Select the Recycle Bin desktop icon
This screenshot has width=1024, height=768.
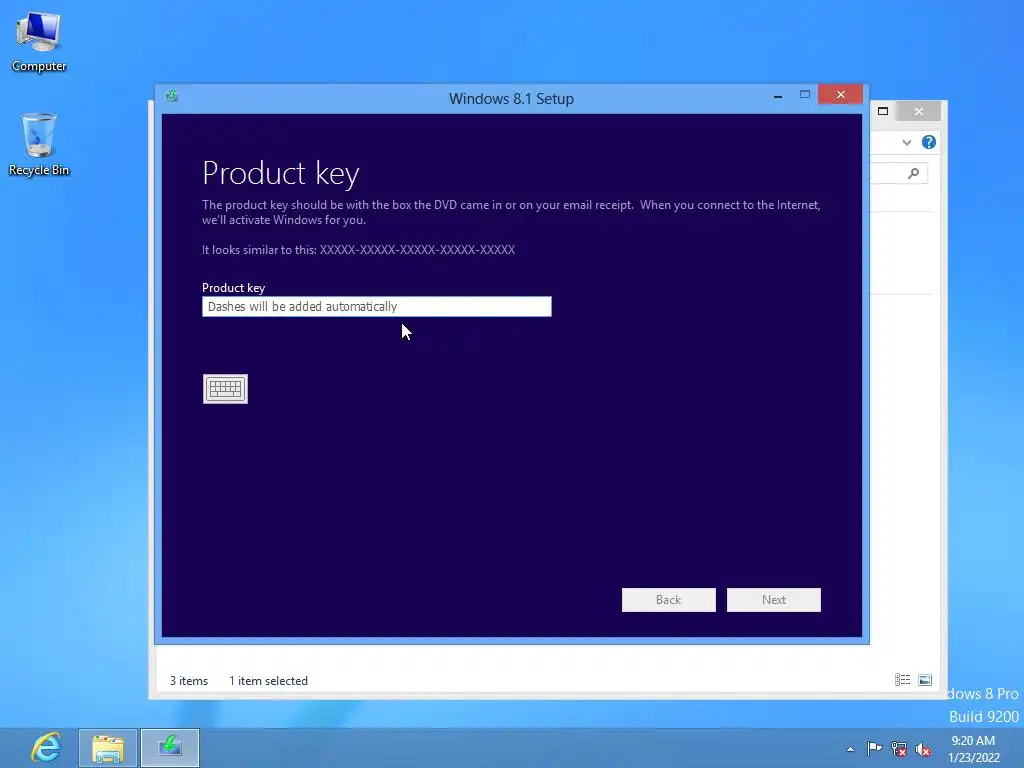(39, 144)
